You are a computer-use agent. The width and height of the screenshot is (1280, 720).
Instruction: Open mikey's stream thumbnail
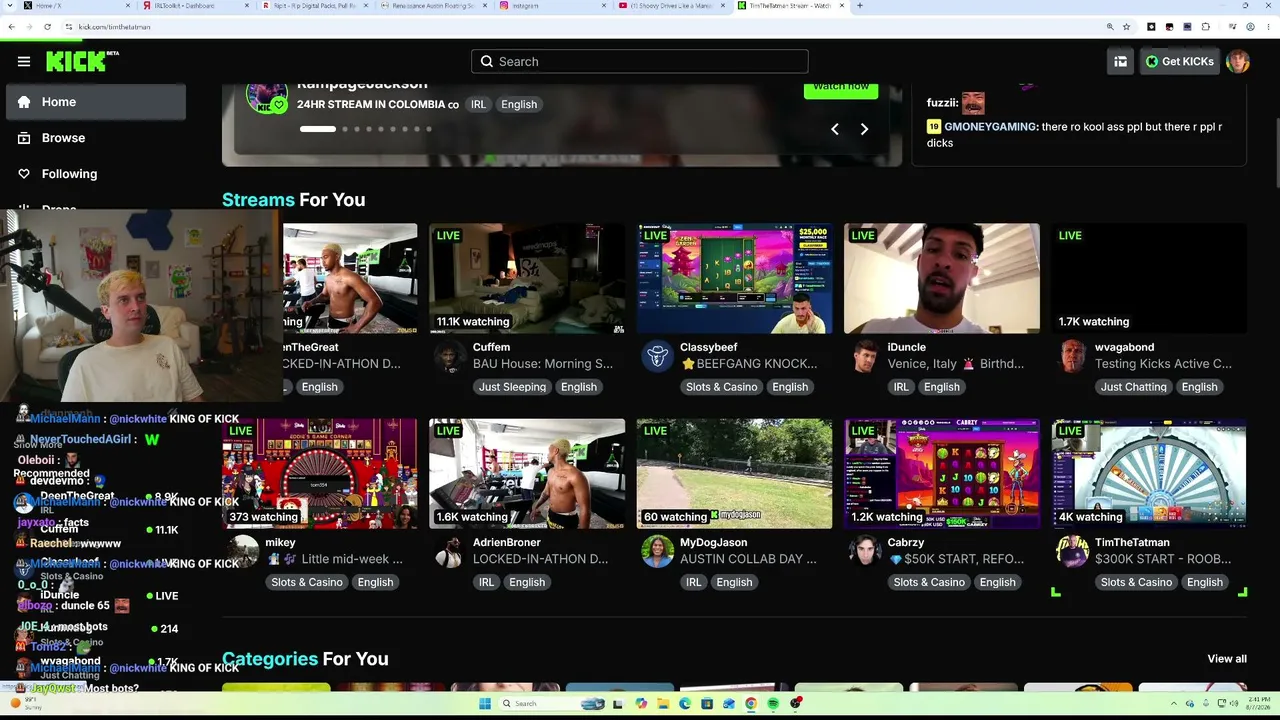[x=320, y=473]
